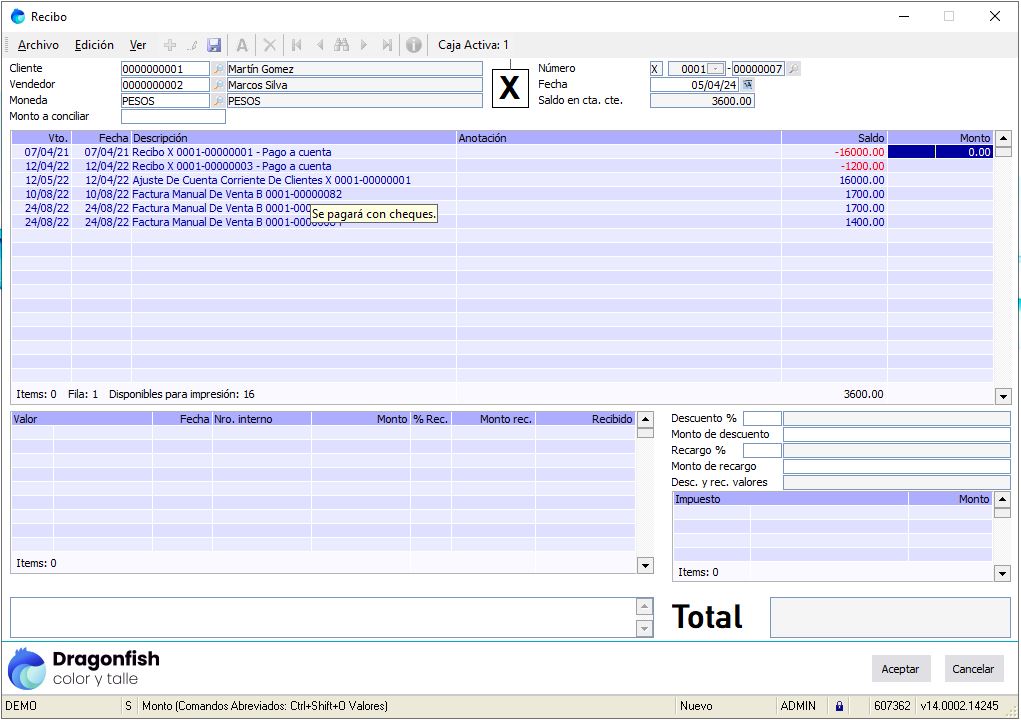Click the Fecha date field

[694, 85]
